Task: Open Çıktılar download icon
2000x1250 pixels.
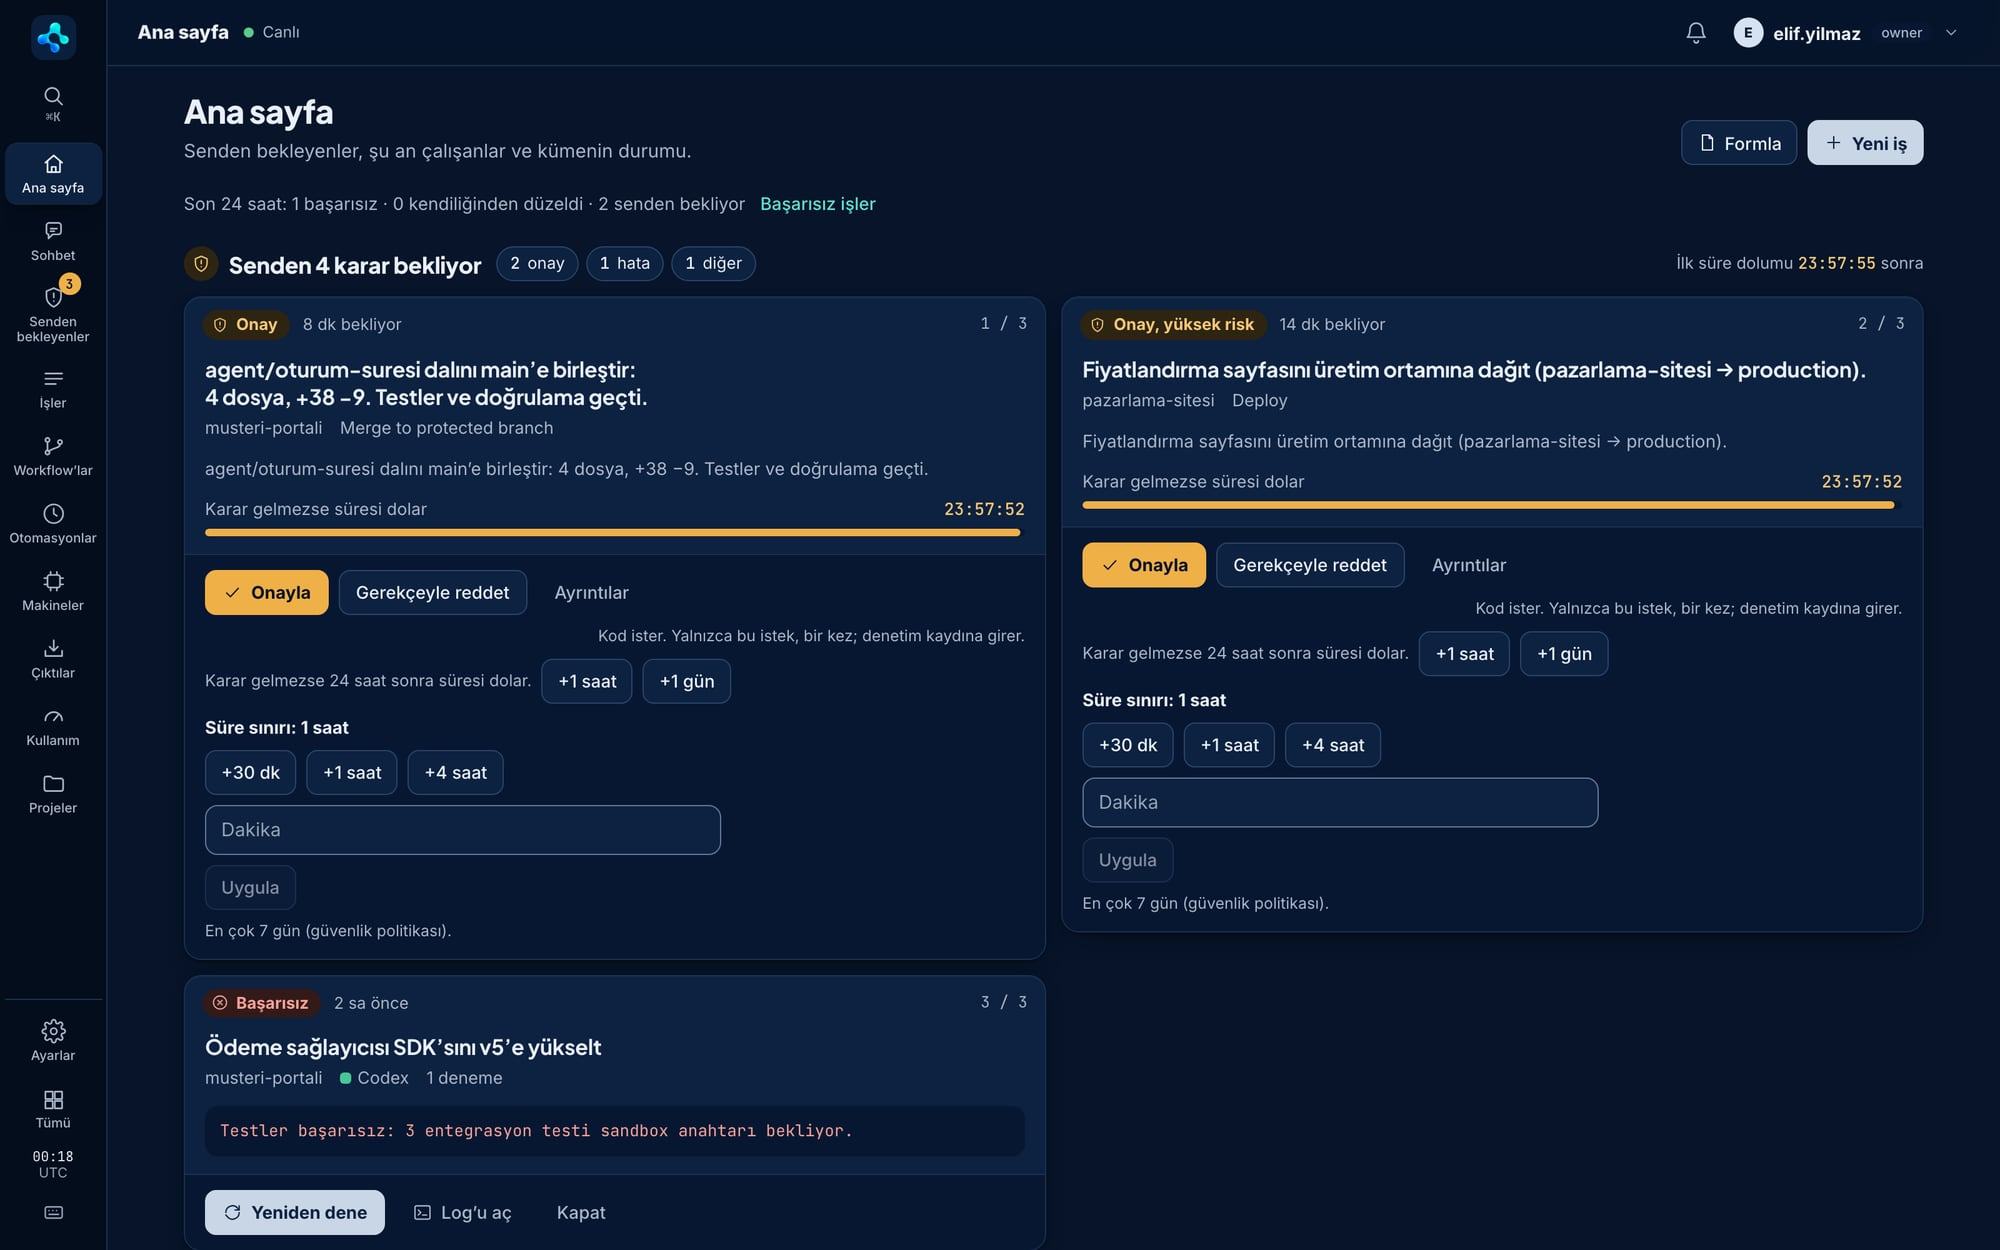Action: coord(53,648)
